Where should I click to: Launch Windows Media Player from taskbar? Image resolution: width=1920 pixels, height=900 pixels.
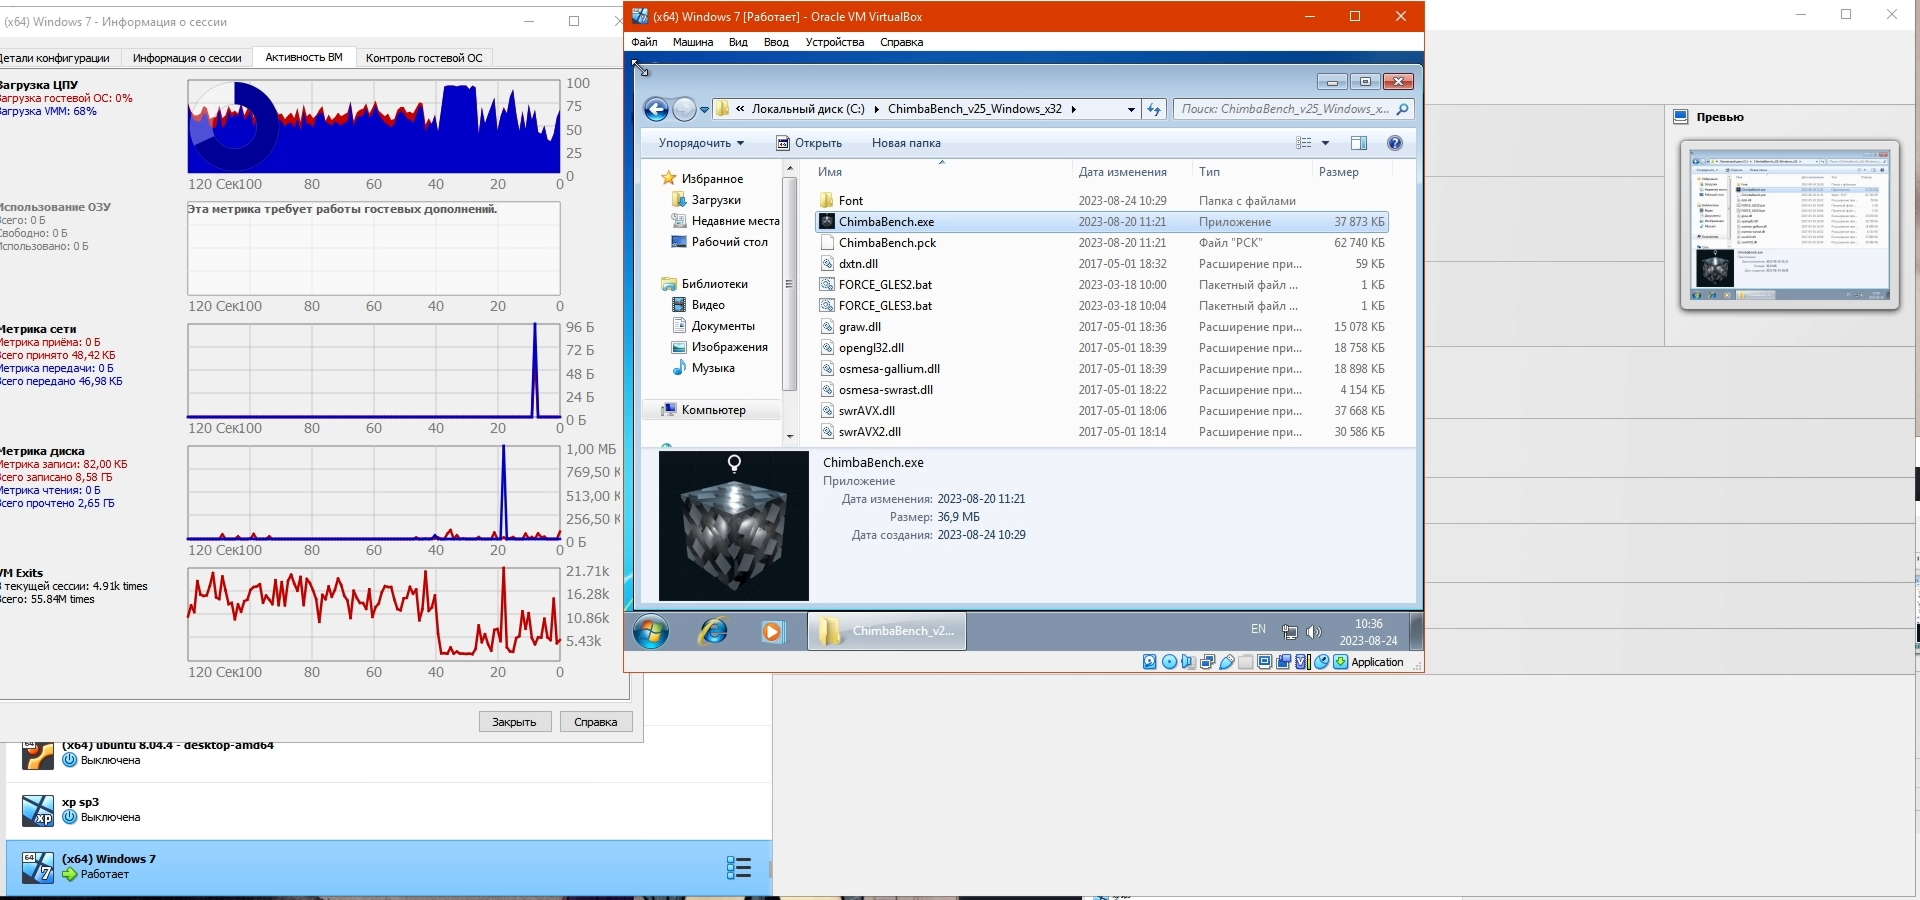click(772, 631)
